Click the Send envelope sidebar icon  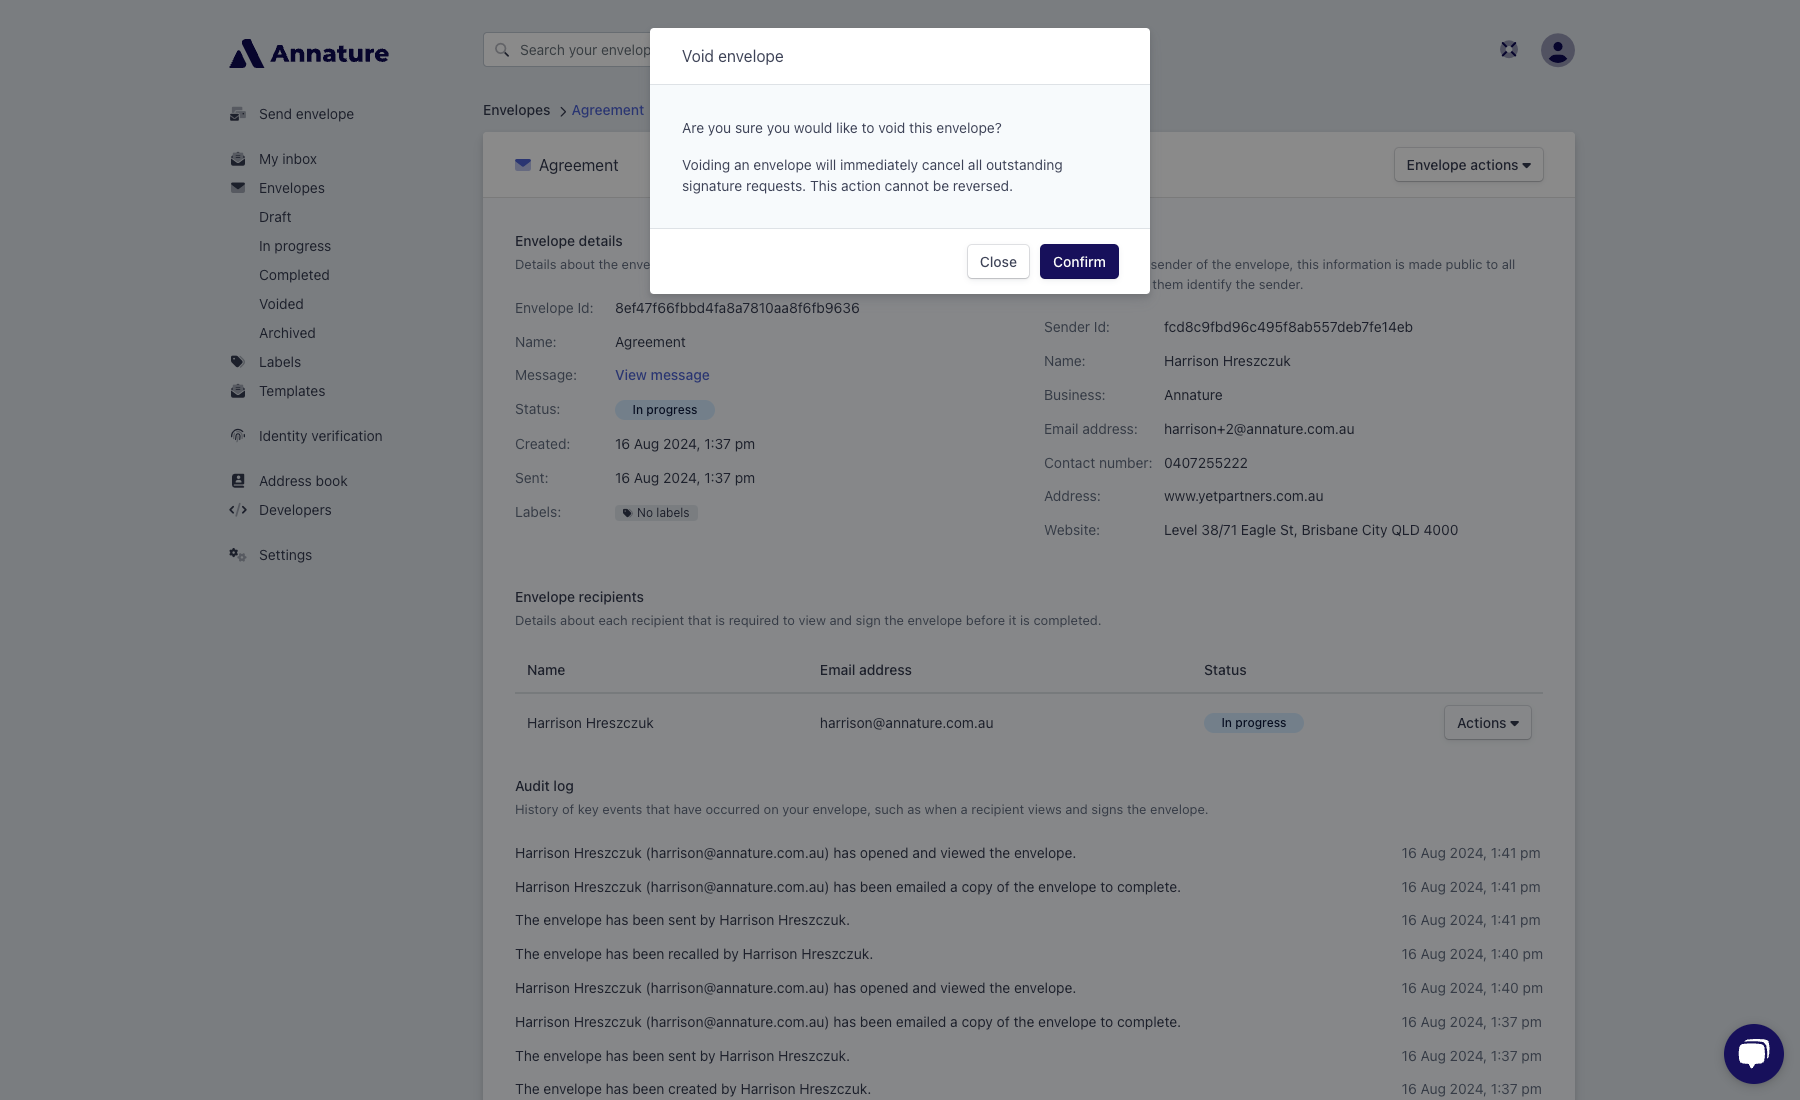point(238,114)
